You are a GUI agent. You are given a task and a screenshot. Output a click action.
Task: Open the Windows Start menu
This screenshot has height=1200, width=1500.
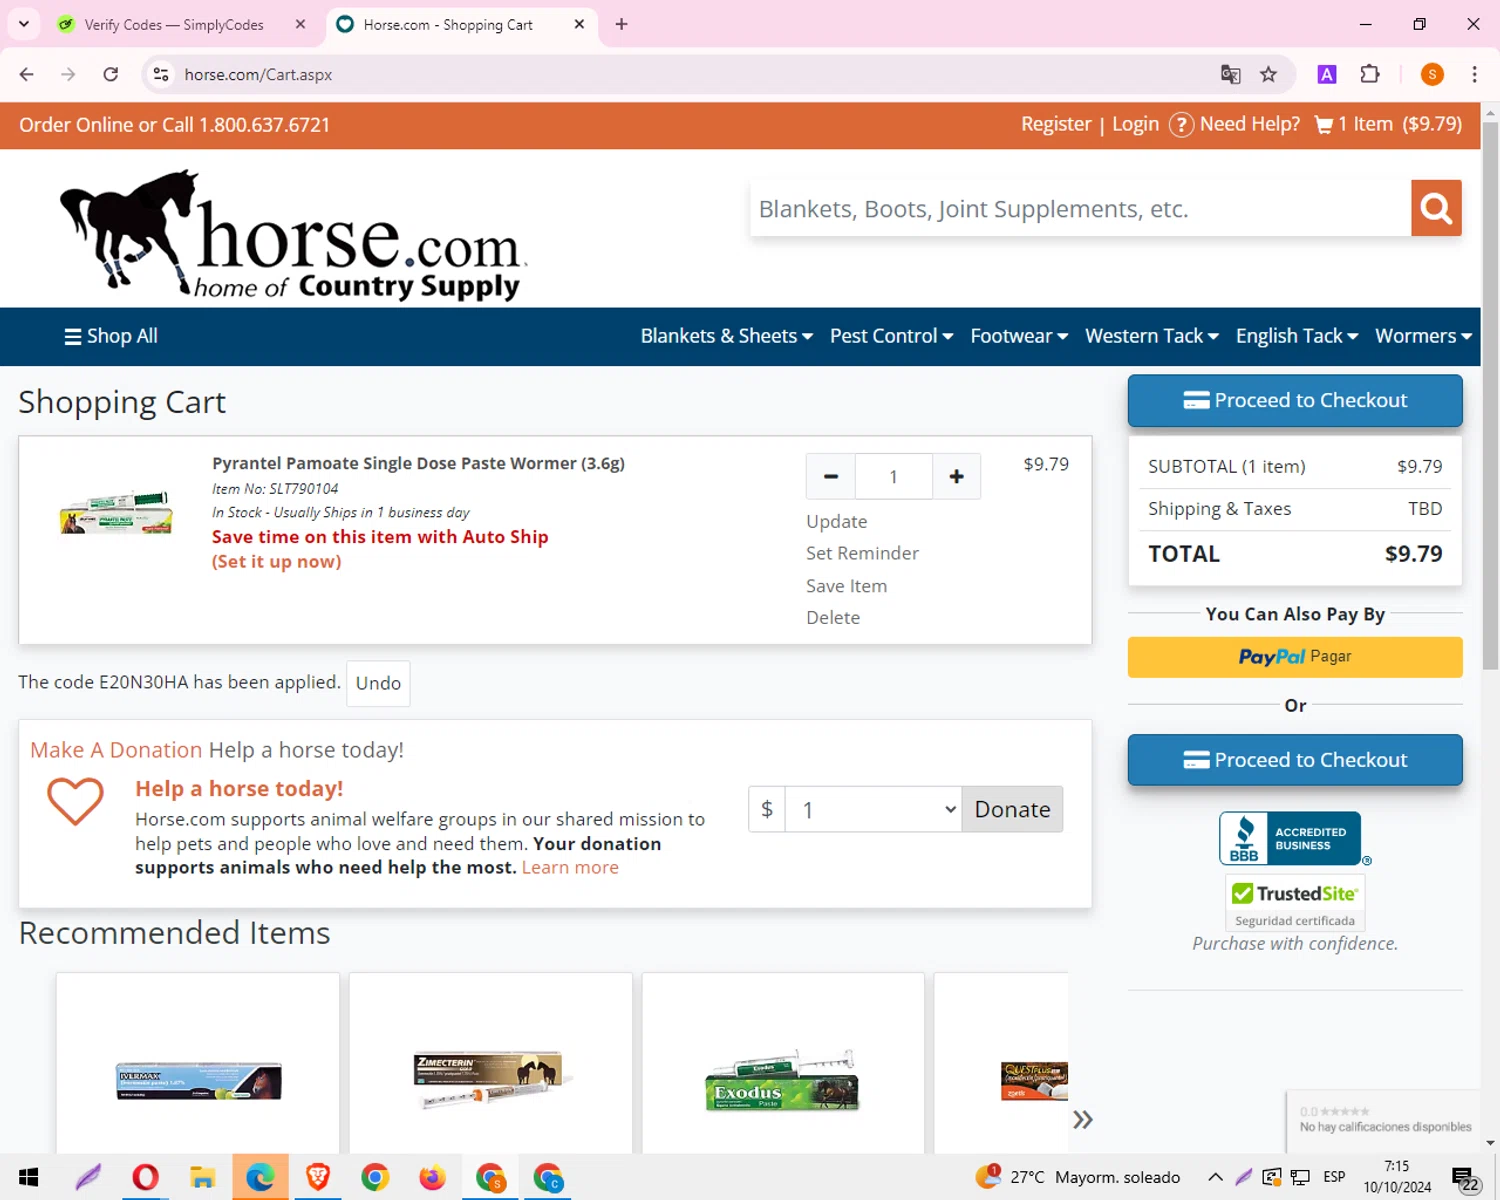[x=29, y=1177]
